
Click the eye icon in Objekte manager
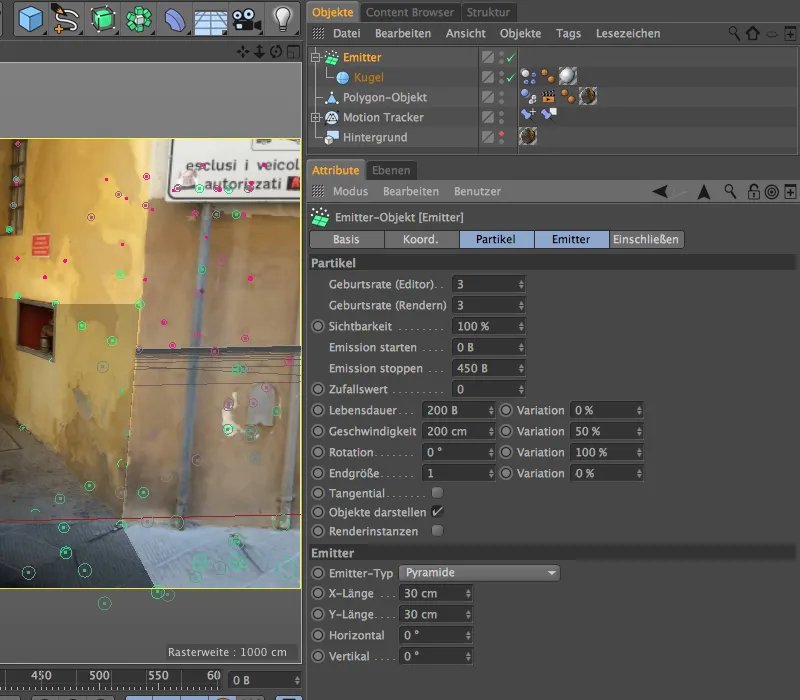[772, 34]
